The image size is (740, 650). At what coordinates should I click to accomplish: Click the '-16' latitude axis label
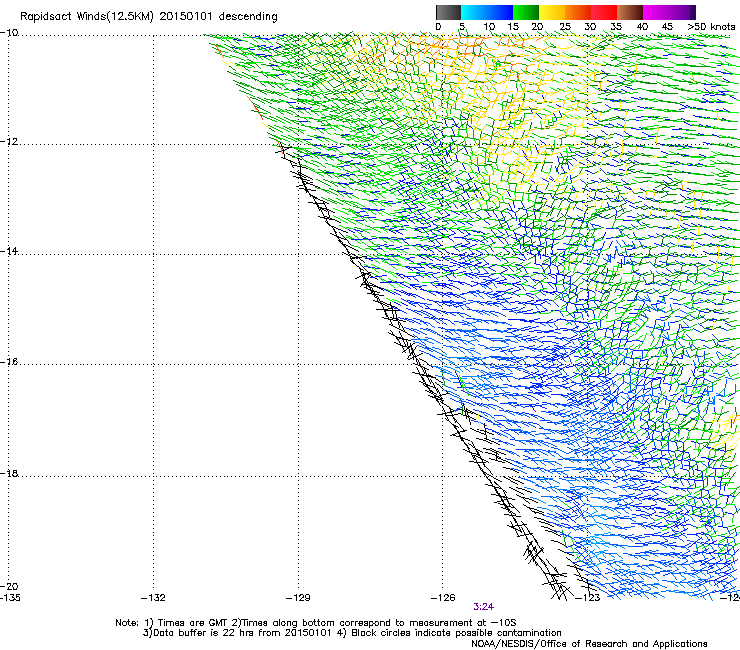9,362
